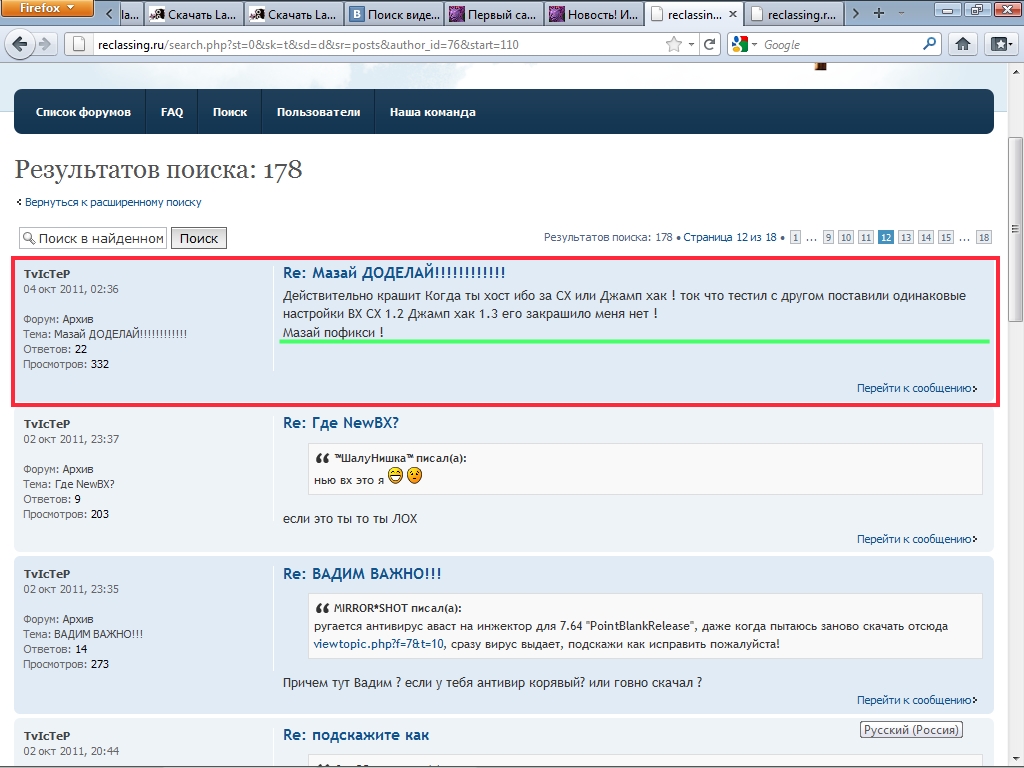The width and height of the screenshot is (1024, 768).
Task: Open a new tab with the plus button
Action: [879, 14]
